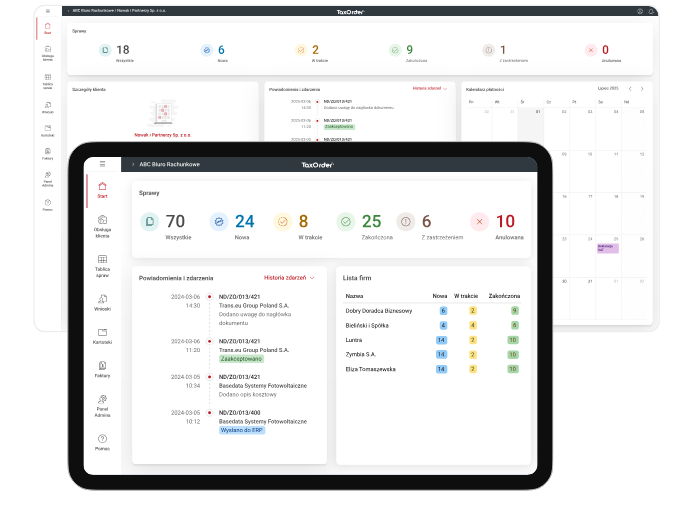
Task: Open the Luntra company row
Action: [354, 340]
